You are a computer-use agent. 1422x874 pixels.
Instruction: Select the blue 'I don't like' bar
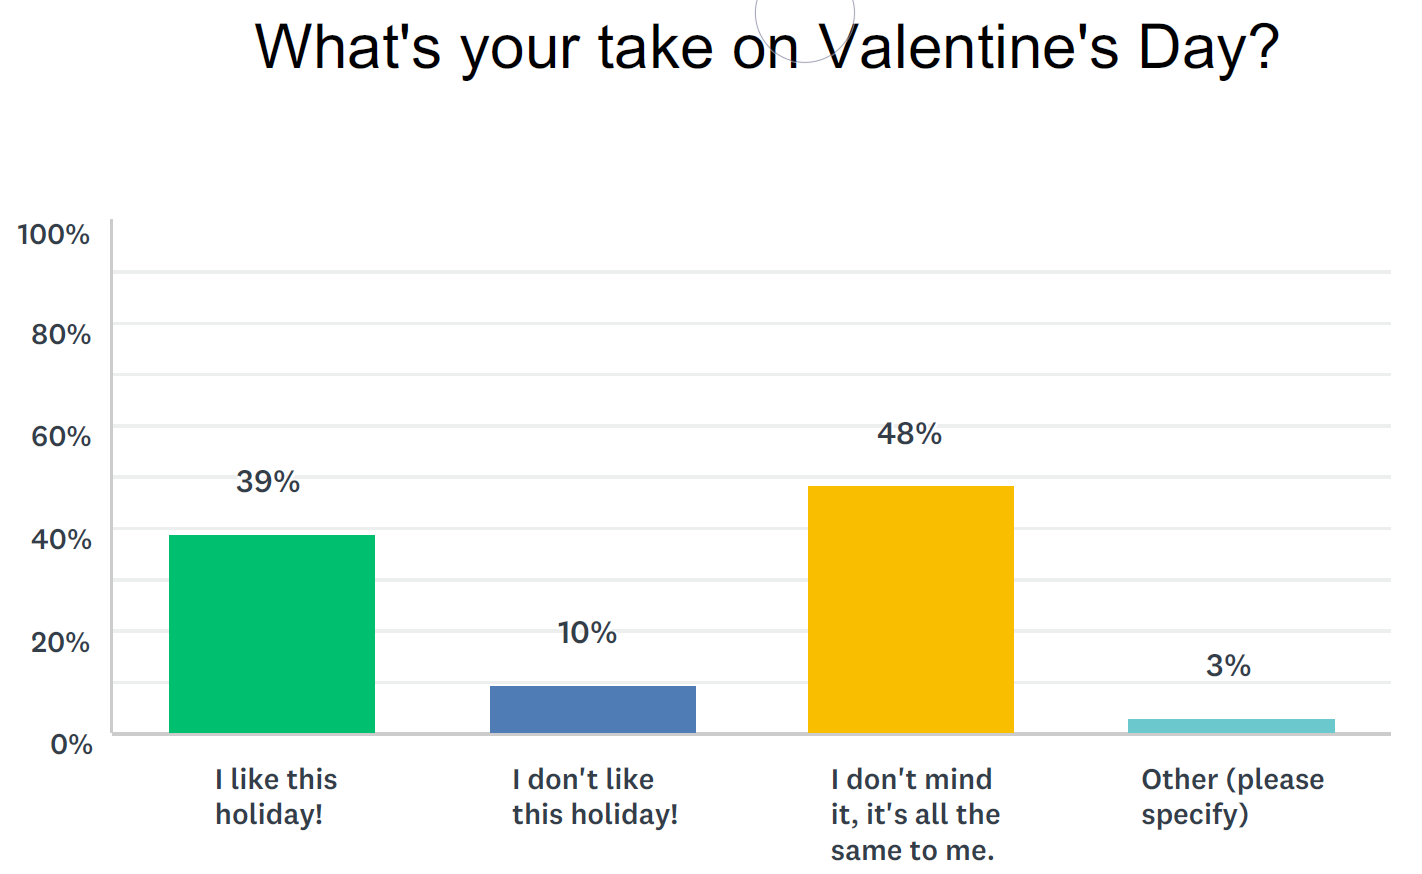[593, 709]
